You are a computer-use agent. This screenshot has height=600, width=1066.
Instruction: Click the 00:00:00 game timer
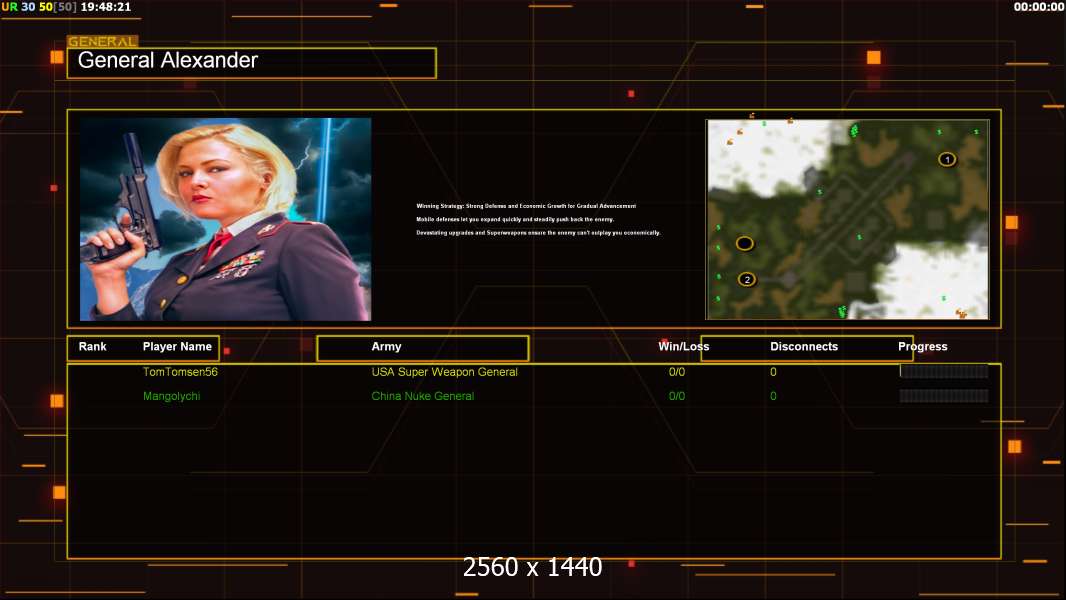point(1039,7)
